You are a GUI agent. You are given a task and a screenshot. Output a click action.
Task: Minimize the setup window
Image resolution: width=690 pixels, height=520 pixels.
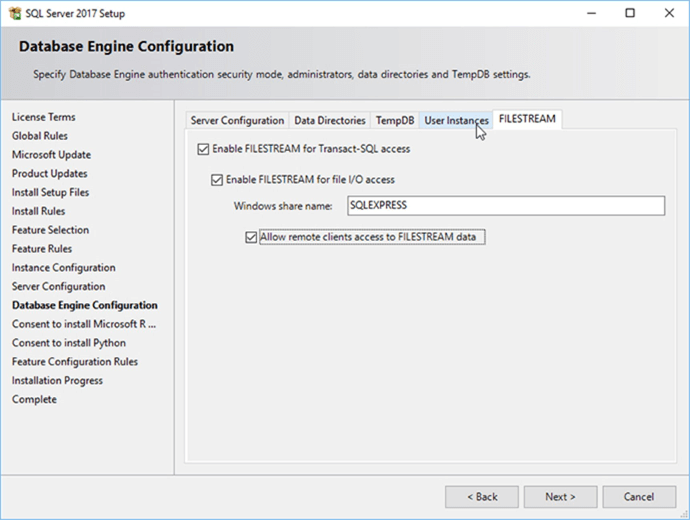[583, 14]
